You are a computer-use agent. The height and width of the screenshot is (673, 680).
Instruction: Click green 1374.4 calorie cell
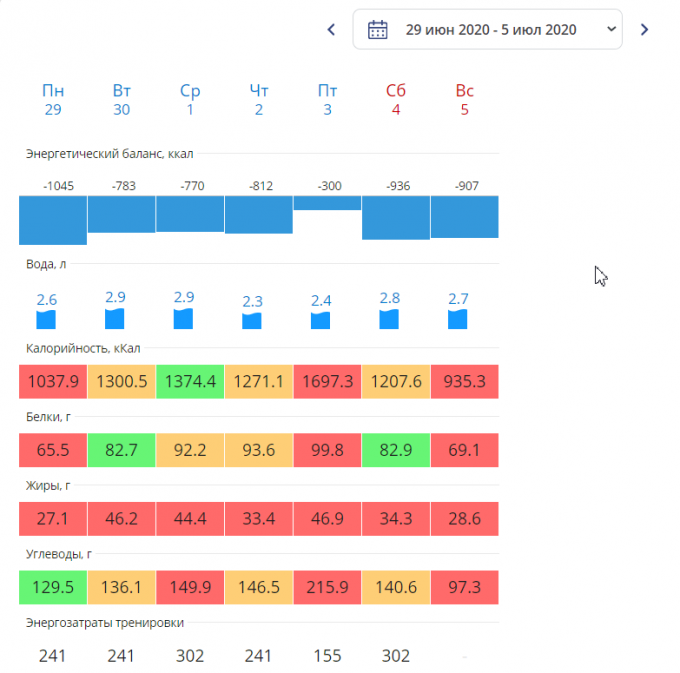coord(190,382)
